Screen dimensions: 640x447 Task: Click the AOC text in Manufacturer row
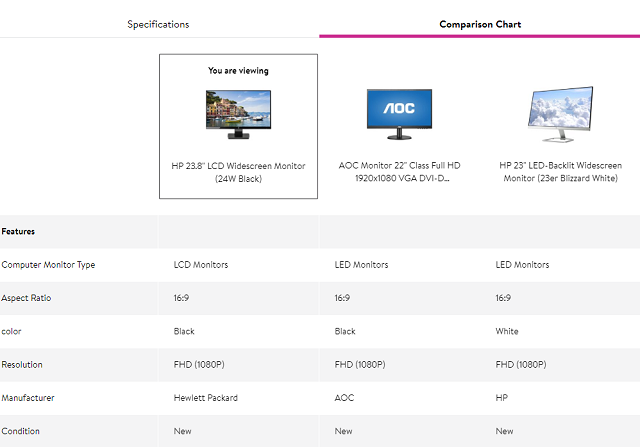click(x=345, y=397)
